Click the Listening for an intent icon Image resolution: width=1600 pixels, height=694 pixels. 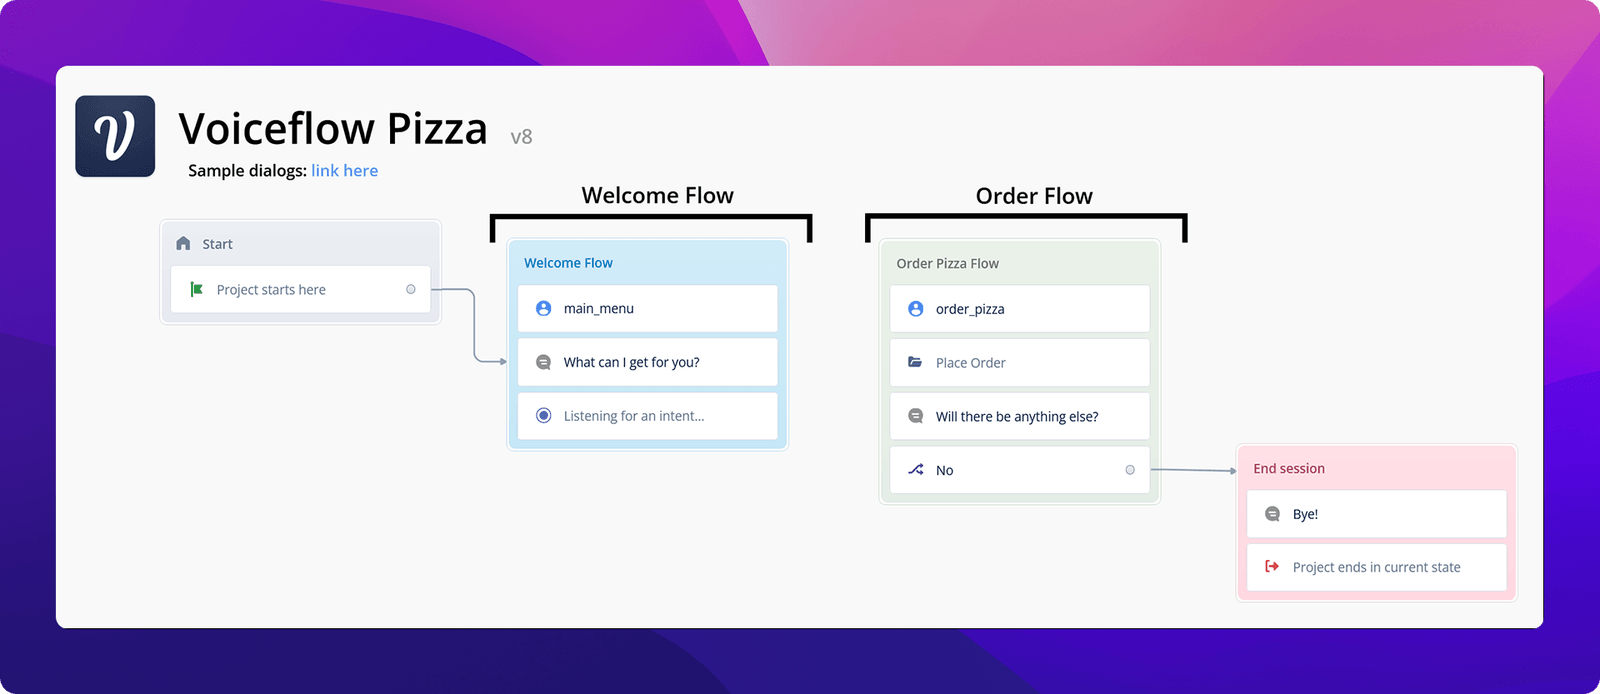pos(544,415)
